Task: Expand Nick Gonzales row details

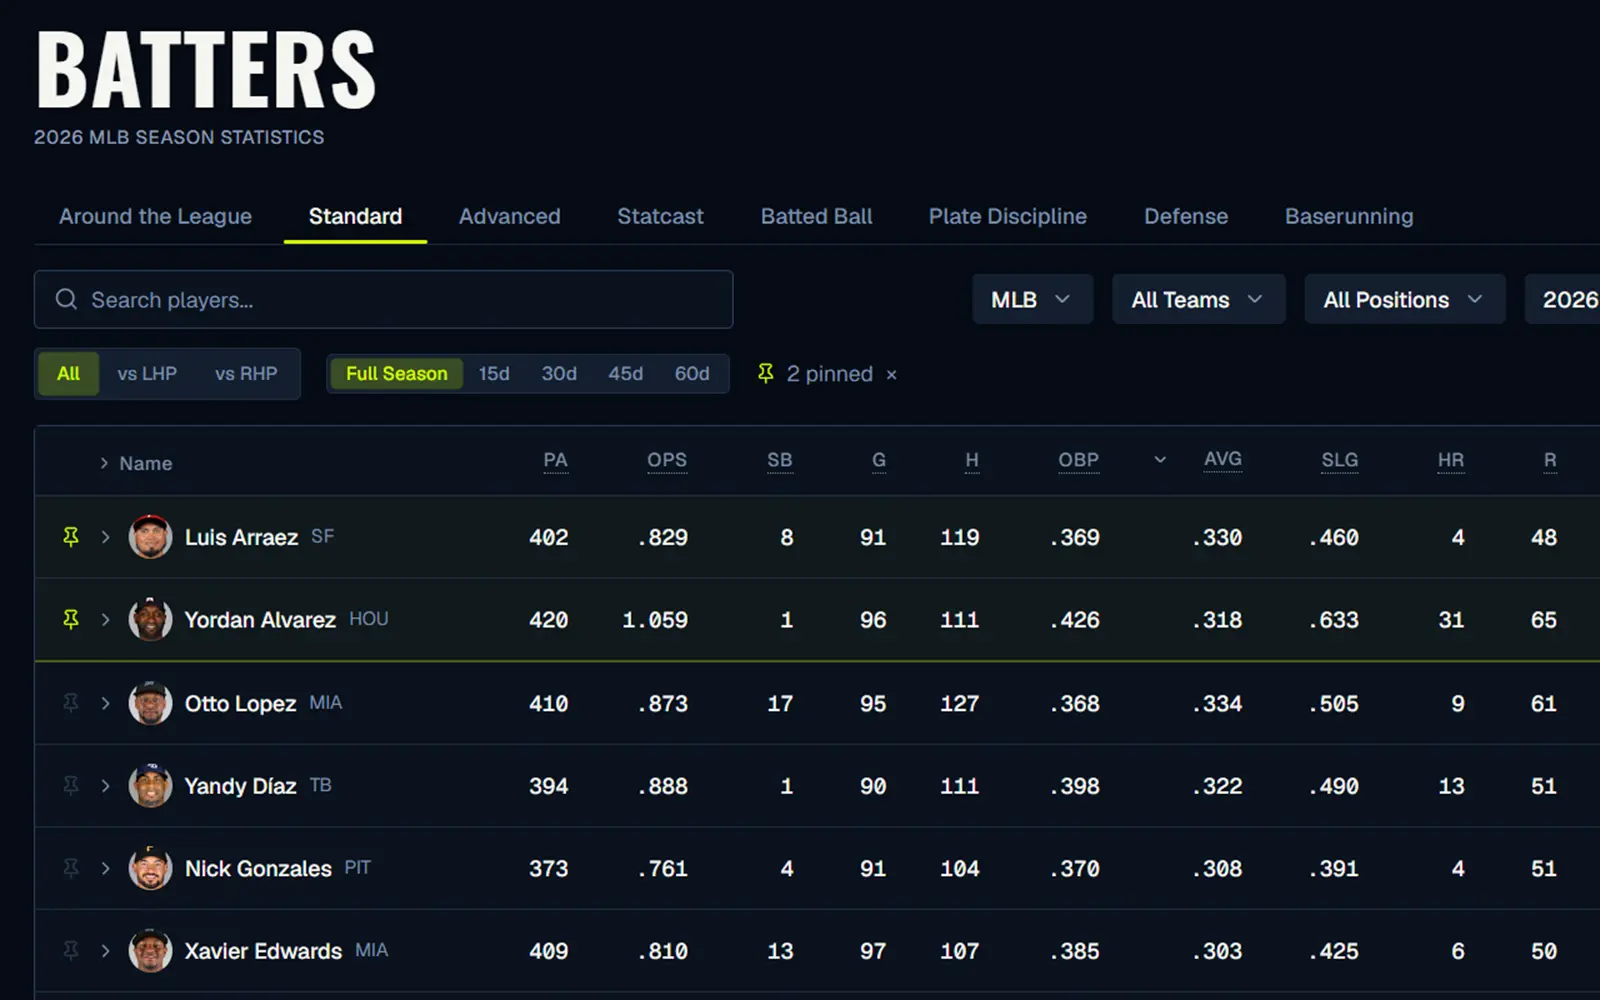Action: tap(105, 868)
